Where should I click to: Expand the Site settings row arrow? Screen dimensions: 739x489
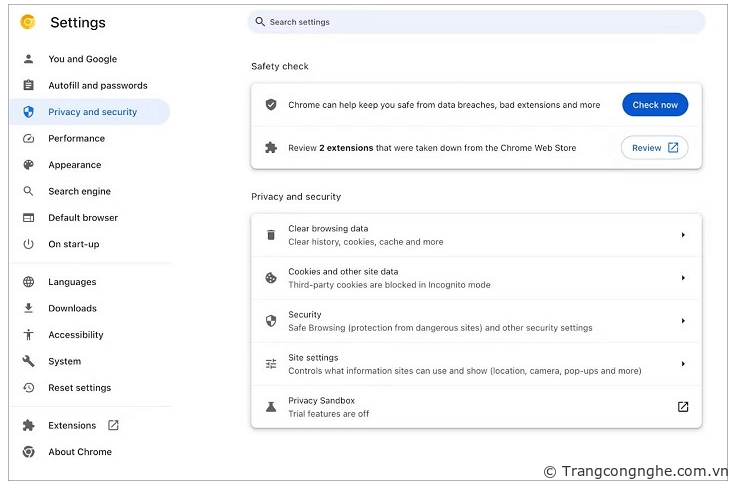click(683, 364)
